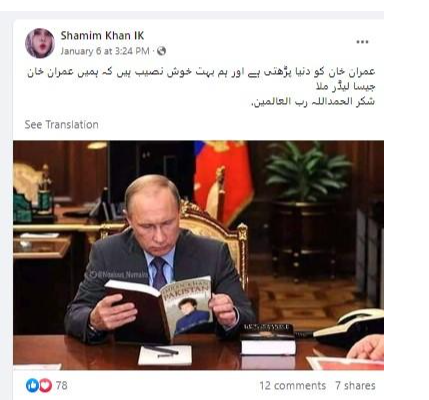View the 12 comments

[293, 386]
